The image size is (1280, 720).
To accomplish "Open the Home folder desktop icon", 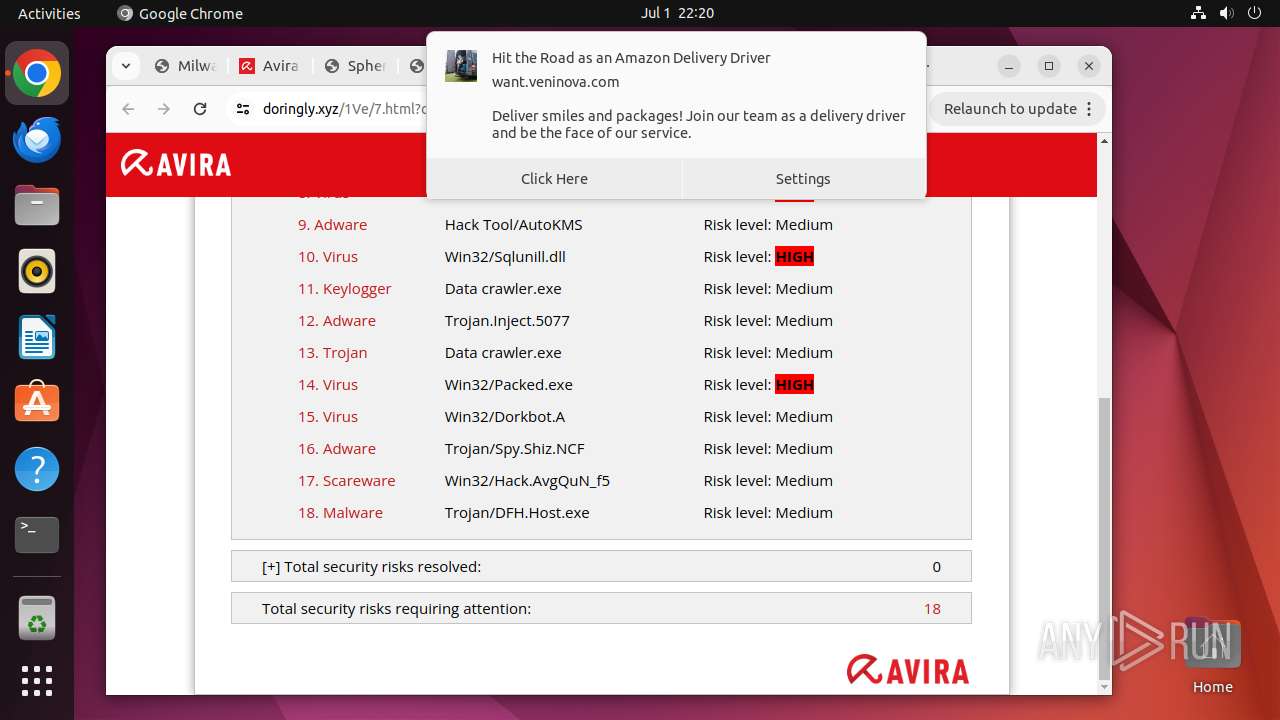I will pos(1212,656).
